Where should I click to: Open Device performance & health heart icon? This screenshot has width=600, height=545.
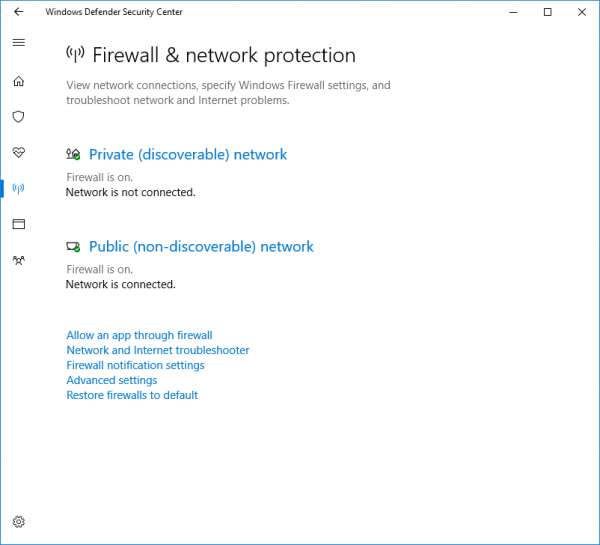tap(19, 152)
